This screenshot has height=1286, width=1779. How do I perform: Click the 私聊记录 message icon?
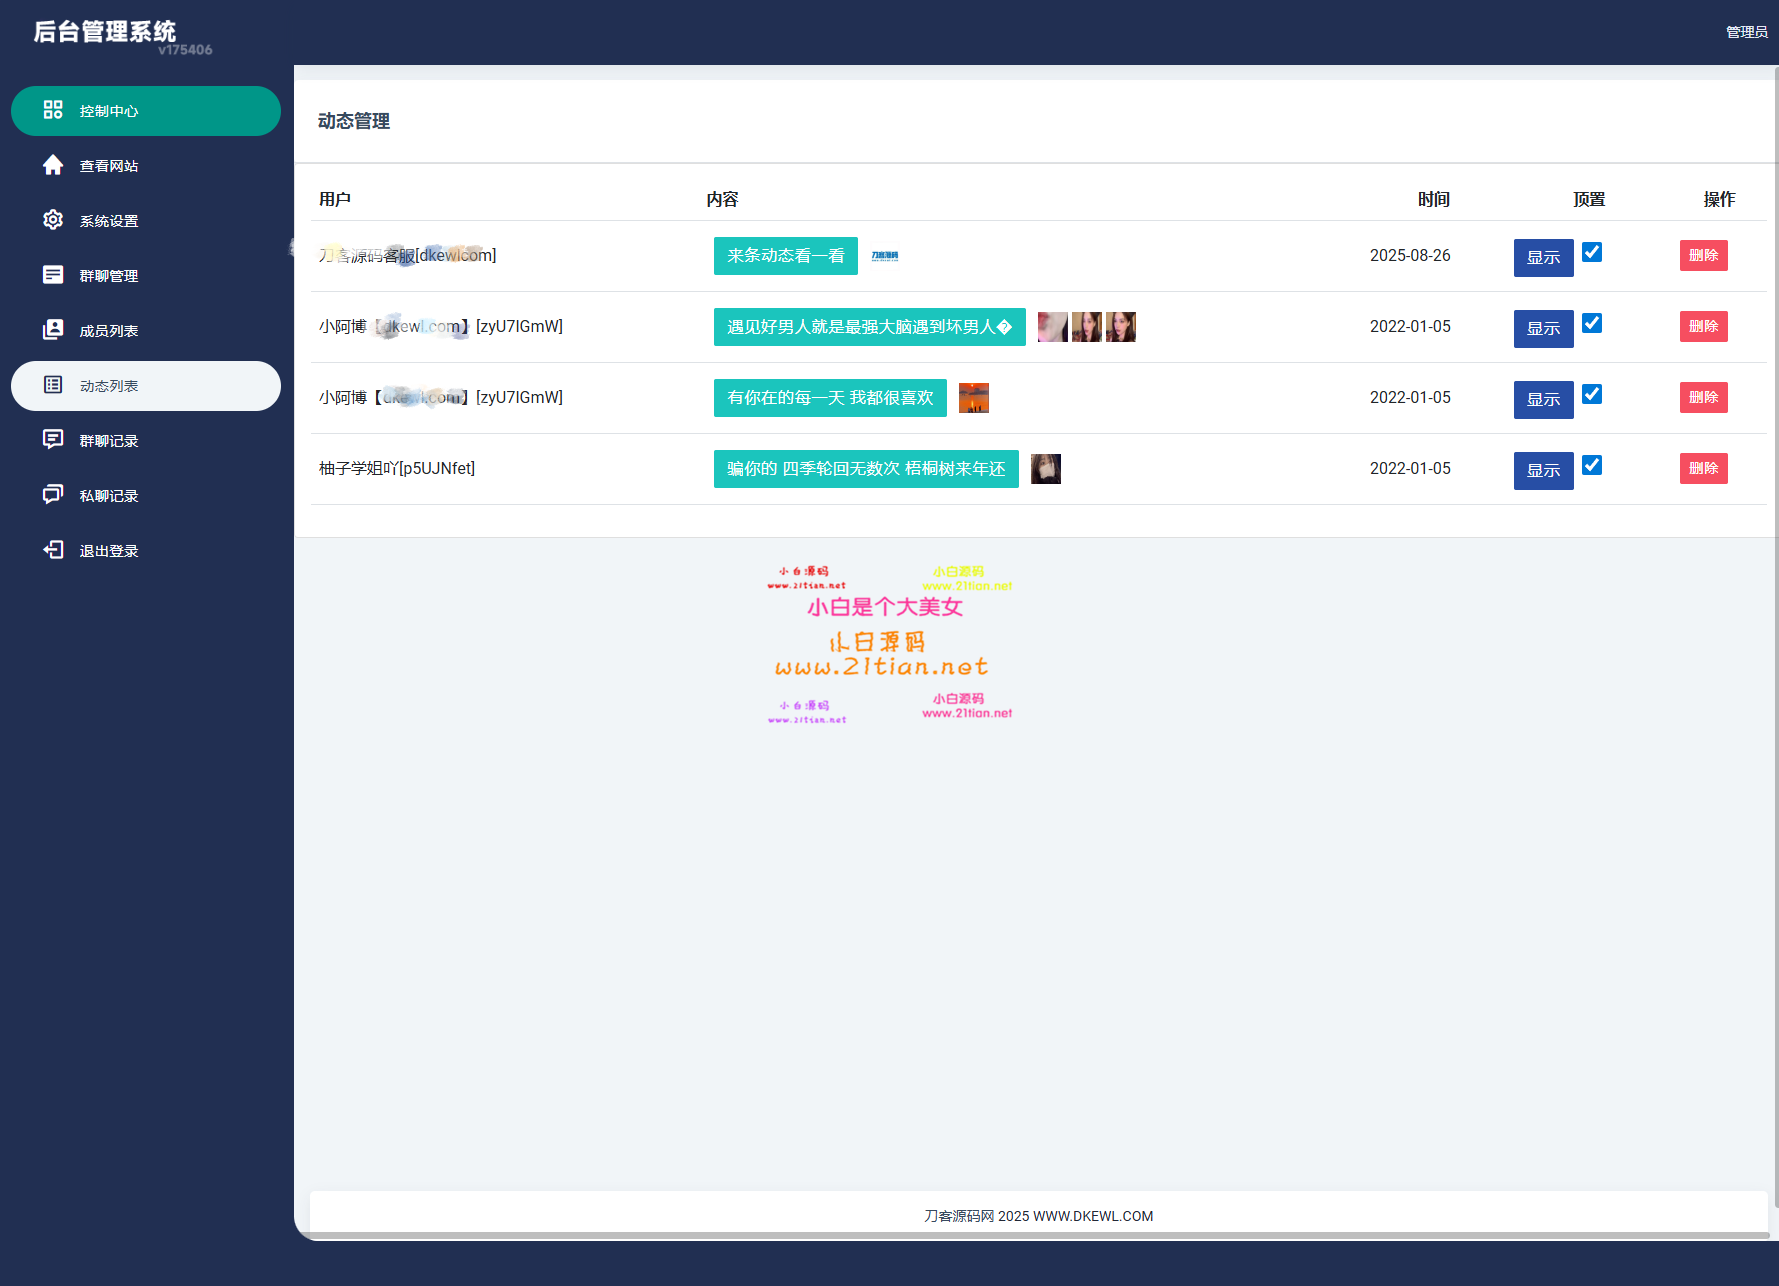[53, 495]
